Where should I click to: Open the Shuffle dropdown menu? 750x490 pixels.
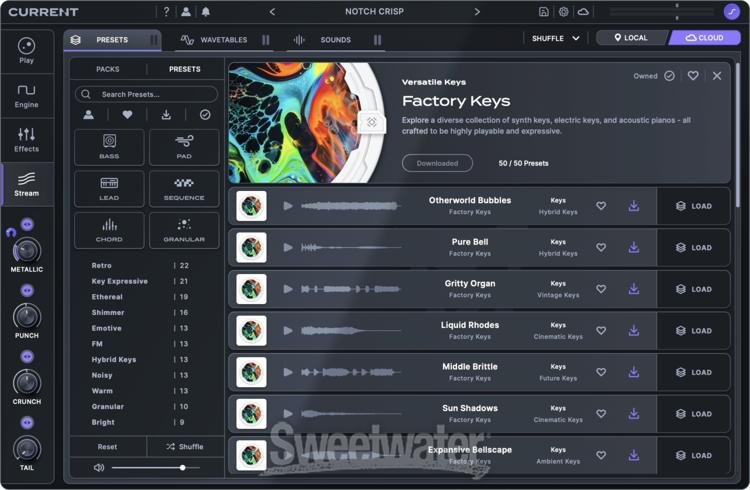click(556, 38)
